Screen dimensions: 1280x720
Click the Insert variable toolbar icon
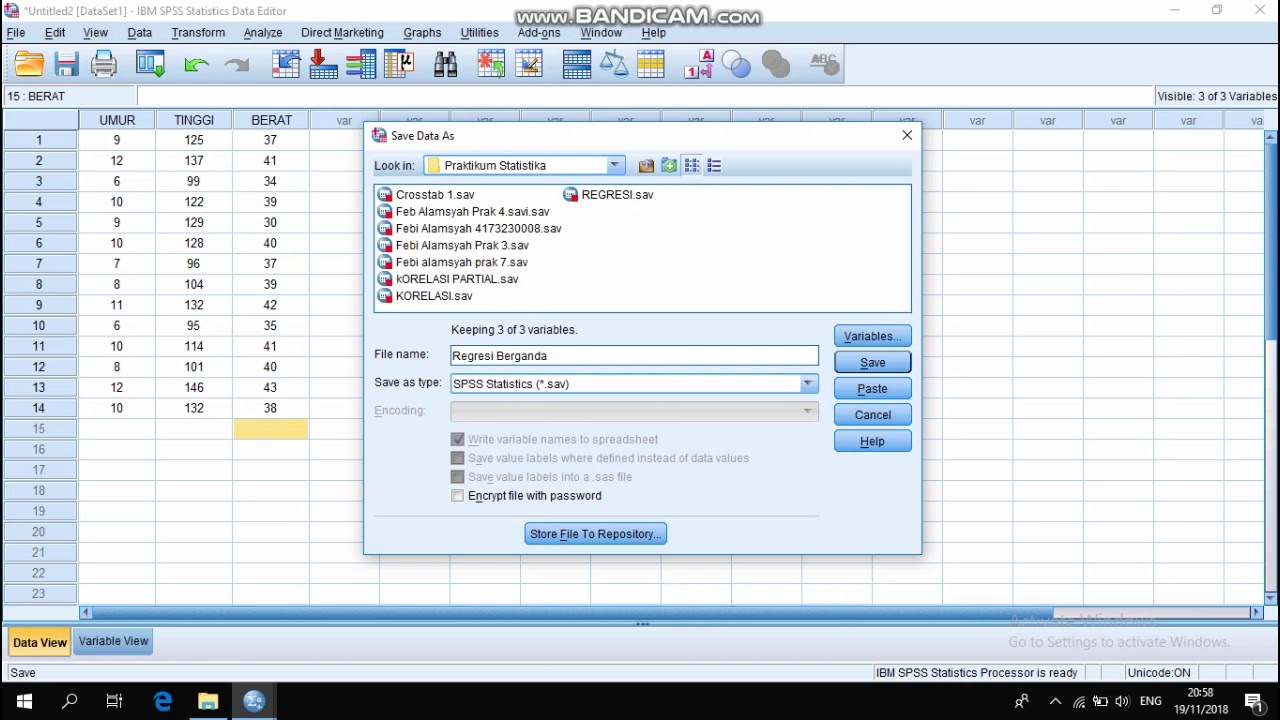(529, 65)
